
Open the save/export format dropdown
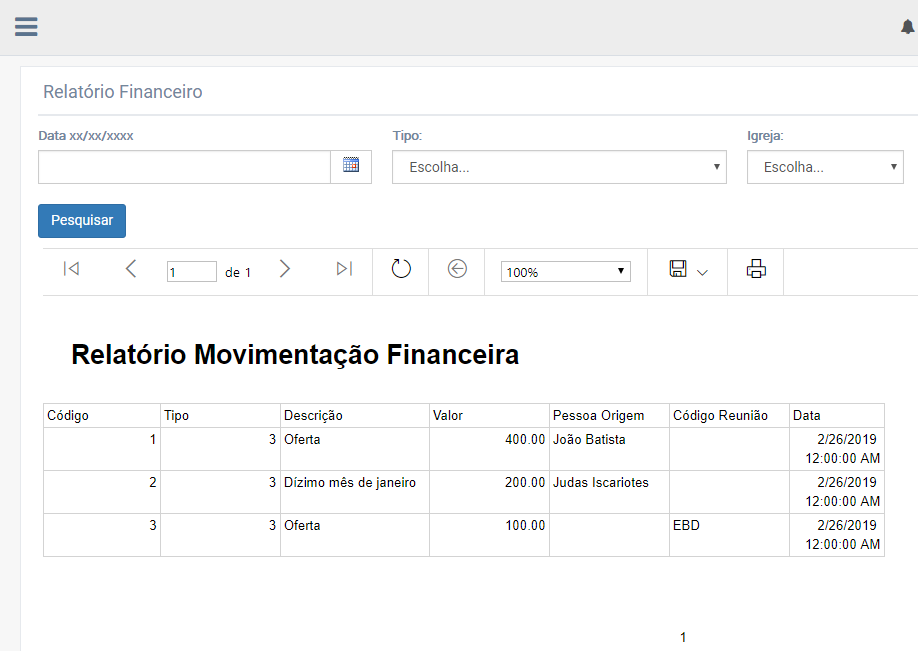click(688, 270)
